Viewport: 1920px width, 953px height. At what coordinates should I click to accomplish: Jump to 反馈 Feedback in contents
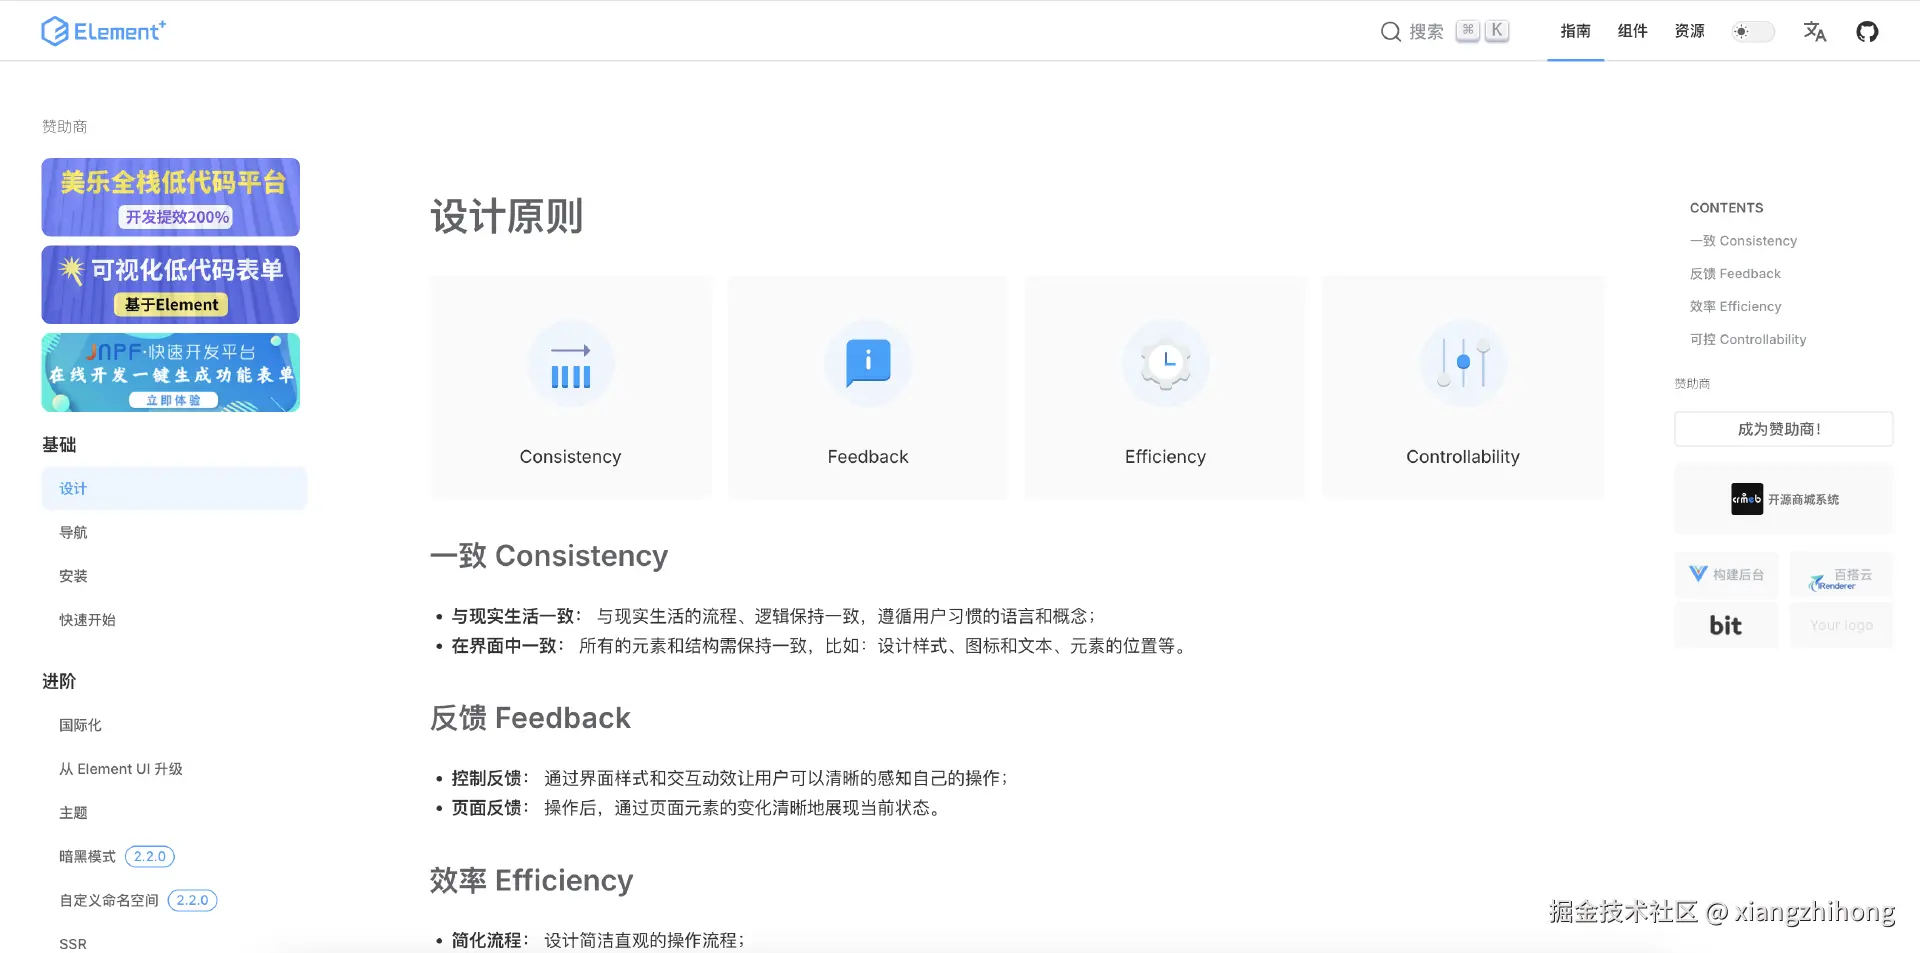1735,274
